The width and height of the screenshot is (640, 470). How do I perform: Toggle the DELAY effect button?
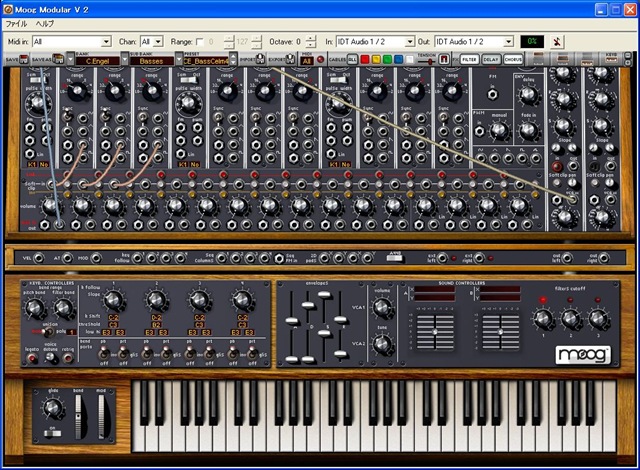pyautogui.click(x=490, y=60)
